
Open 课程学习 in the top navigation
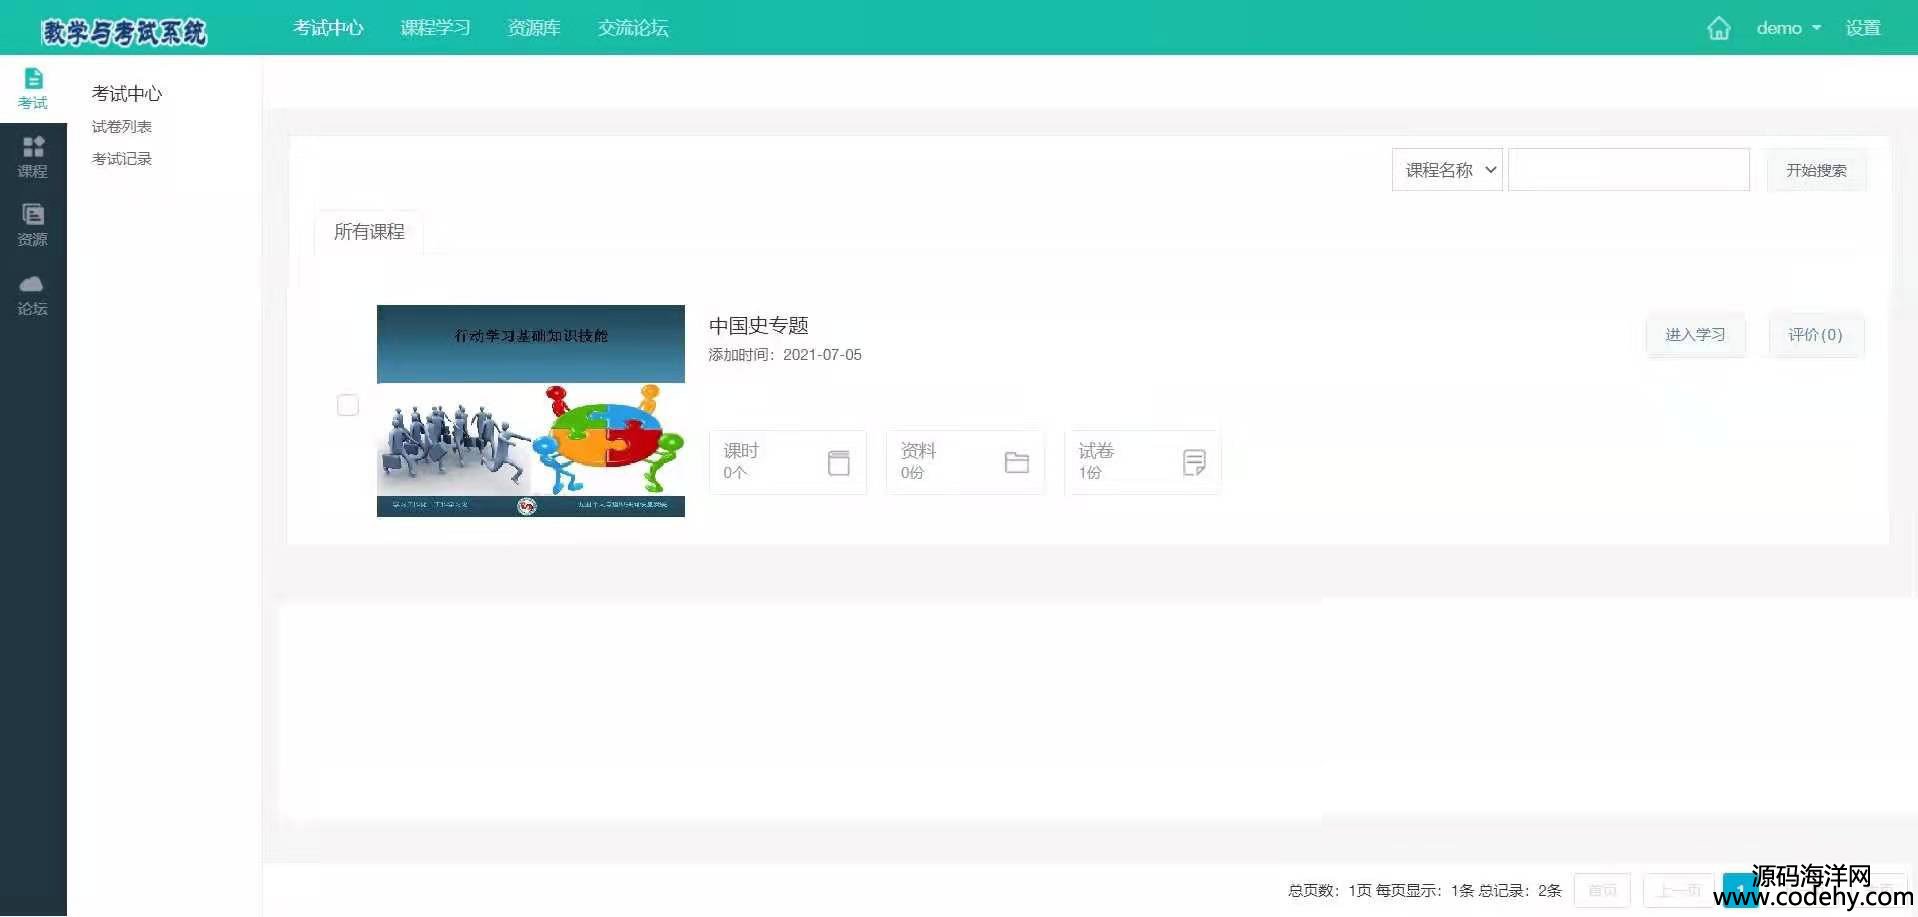[x=435, y=28]
